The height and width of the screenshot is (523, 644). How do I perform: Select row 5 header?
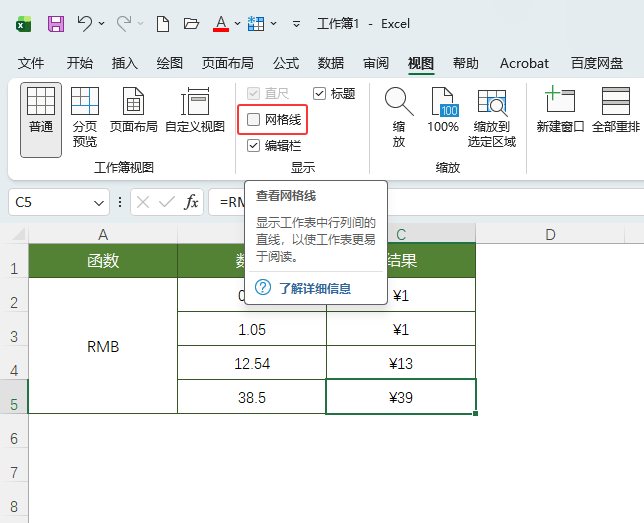(14, 397)
